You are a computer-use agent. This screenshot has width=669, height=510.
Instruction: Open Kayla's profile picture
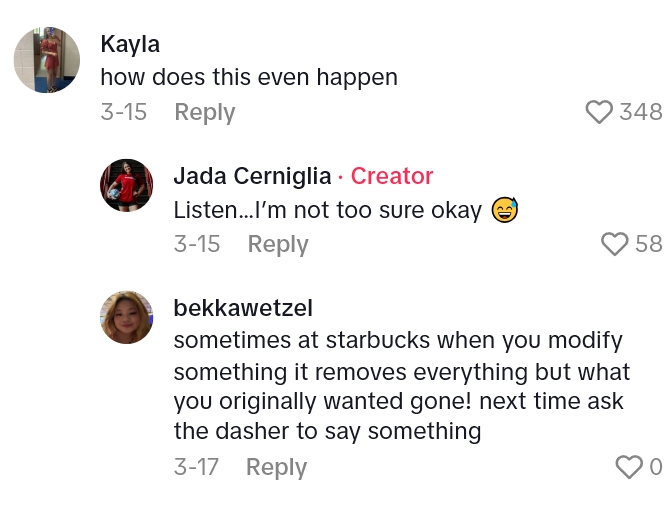point(47,60)
